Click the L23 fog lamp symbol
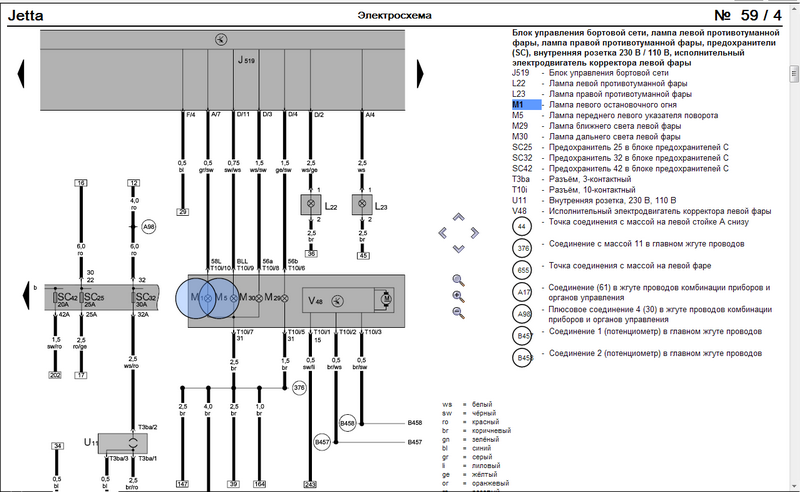The height and width of the screenshot is (492, 800). 362,204
